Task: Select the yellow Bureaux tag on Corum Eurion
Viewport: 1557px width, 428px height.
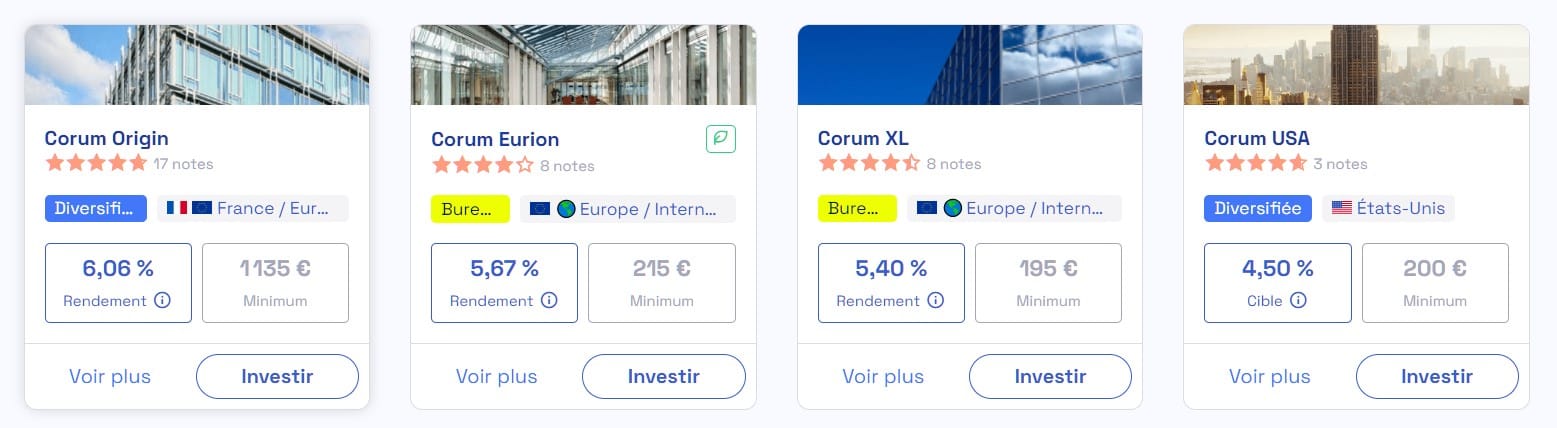Action: coord(470,209)
